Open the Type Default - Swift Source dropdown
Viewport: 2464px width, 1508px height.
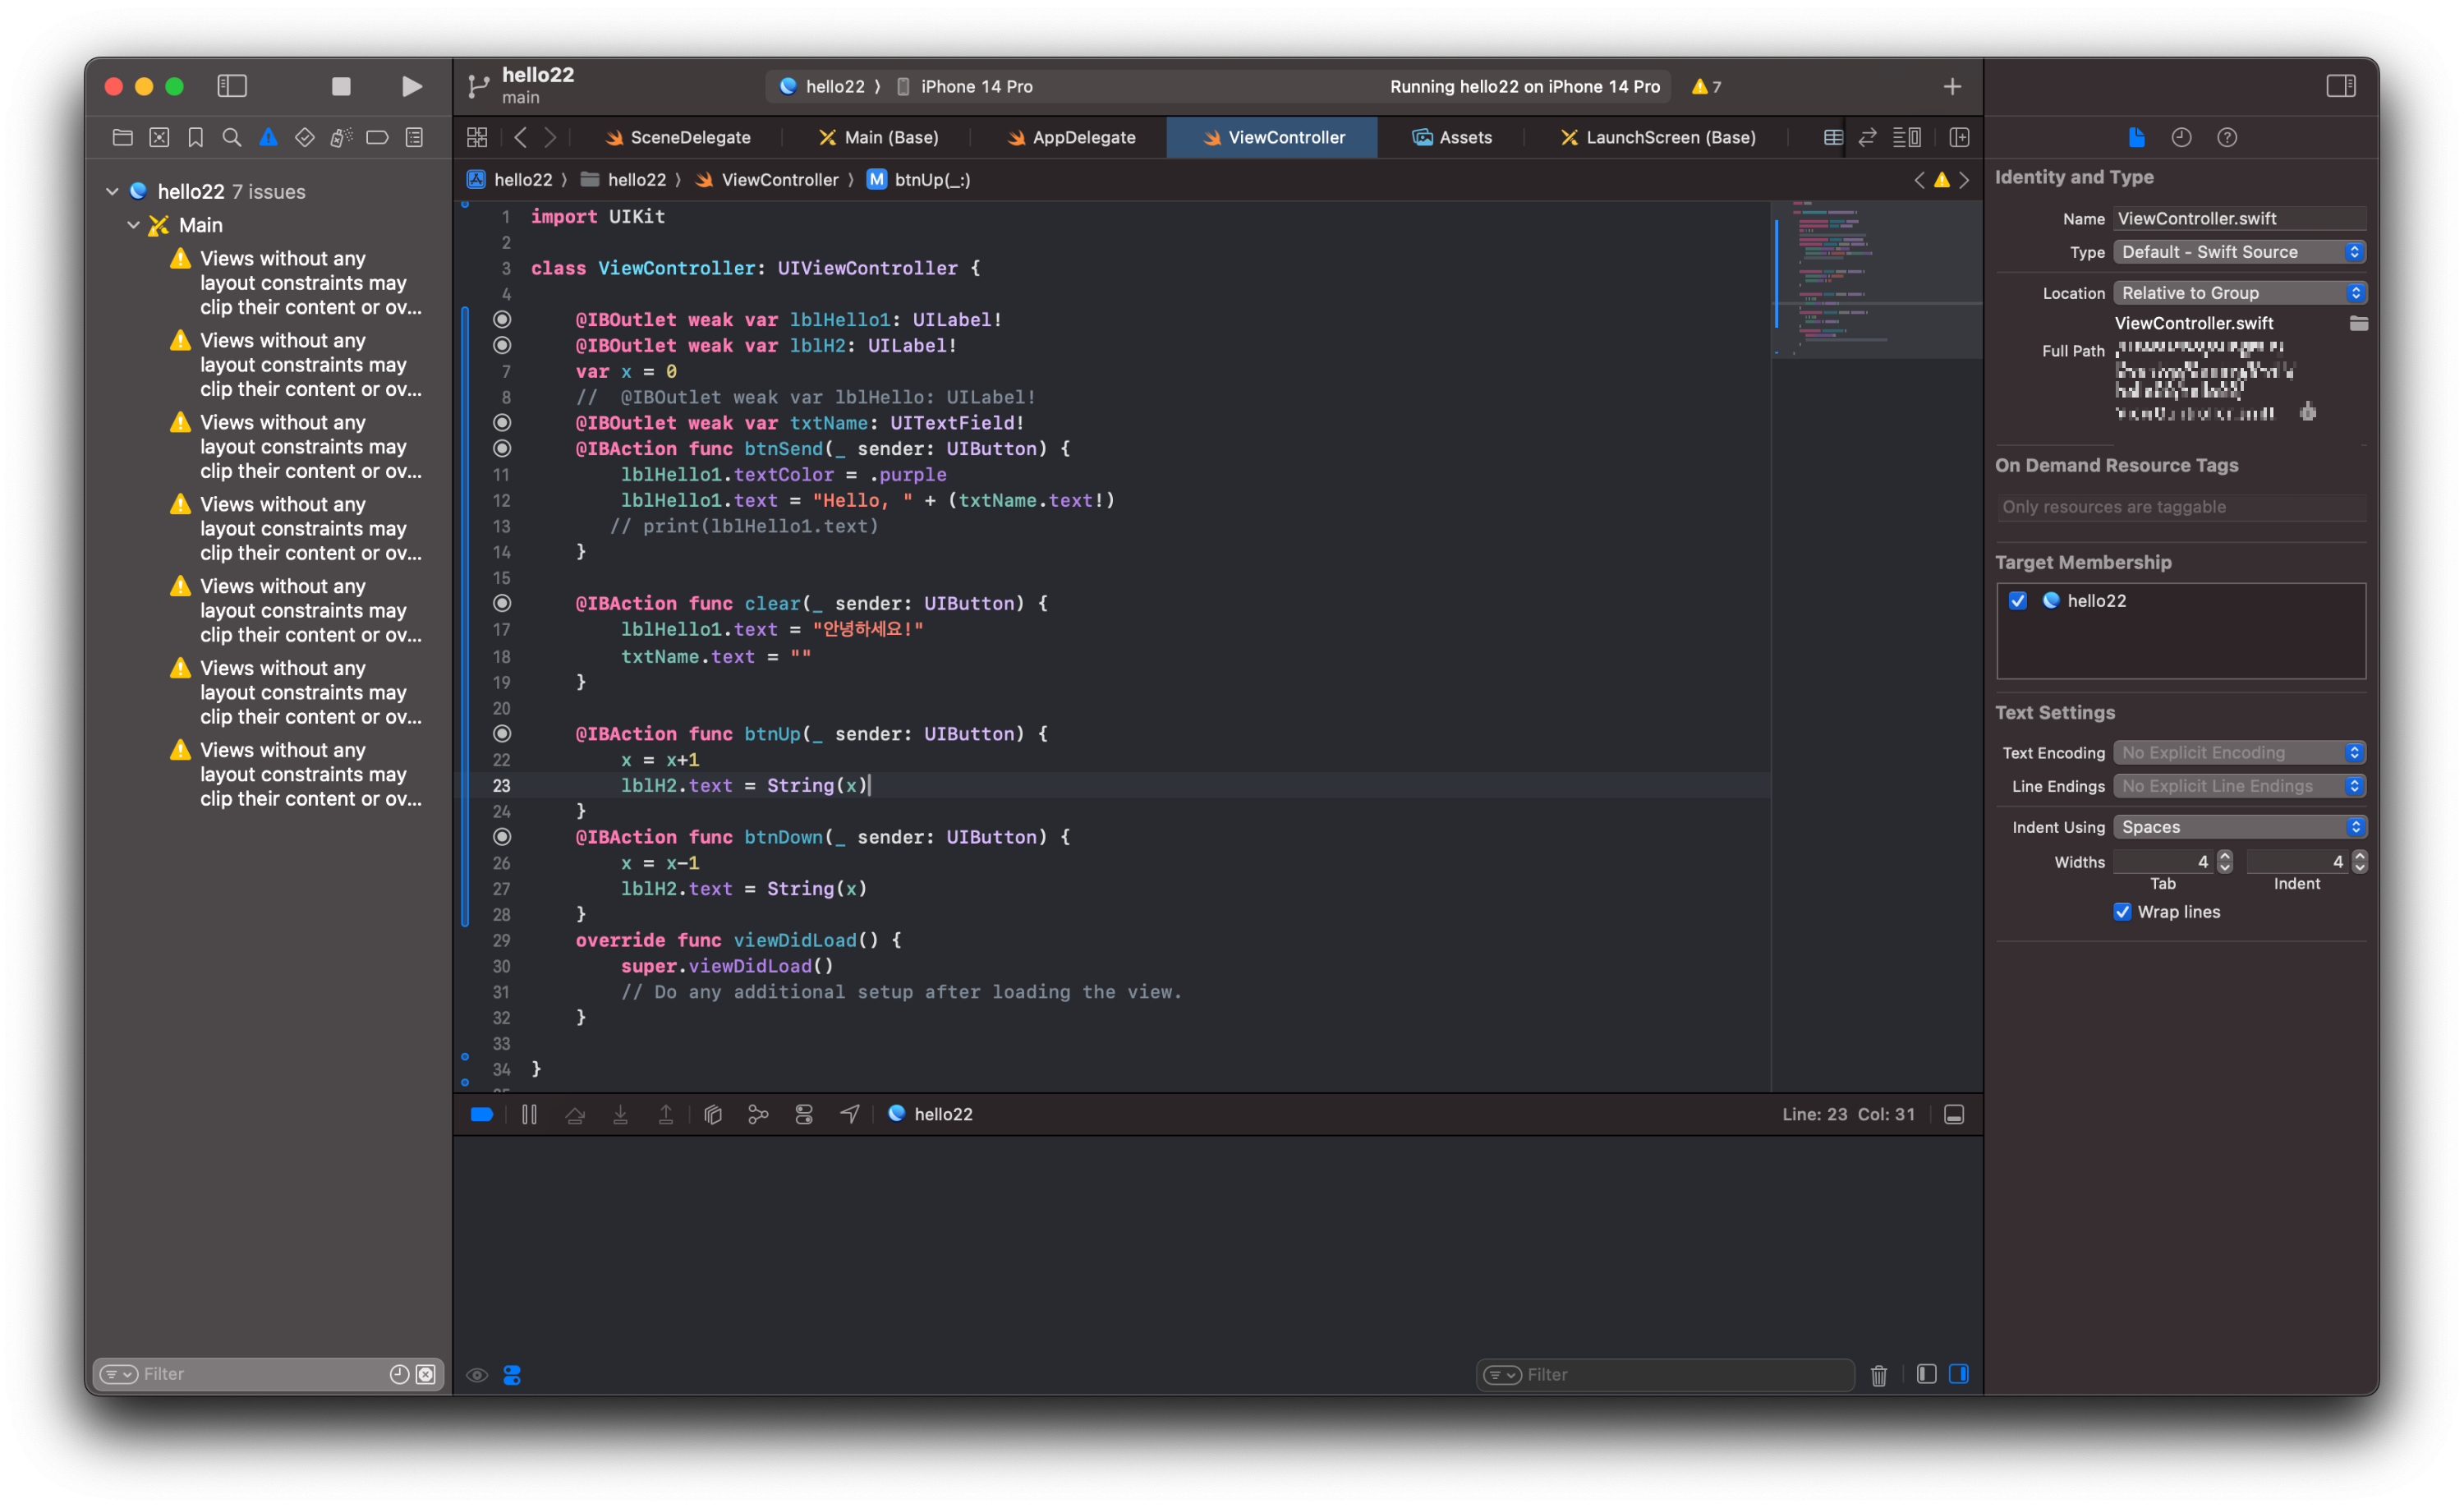[2238, 252]
